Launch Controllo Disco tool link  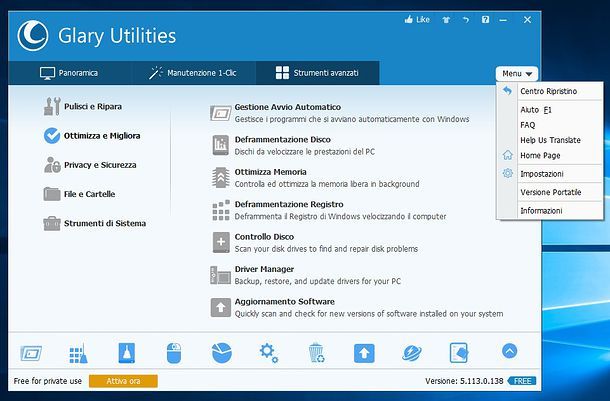click(x=264, y=236)
